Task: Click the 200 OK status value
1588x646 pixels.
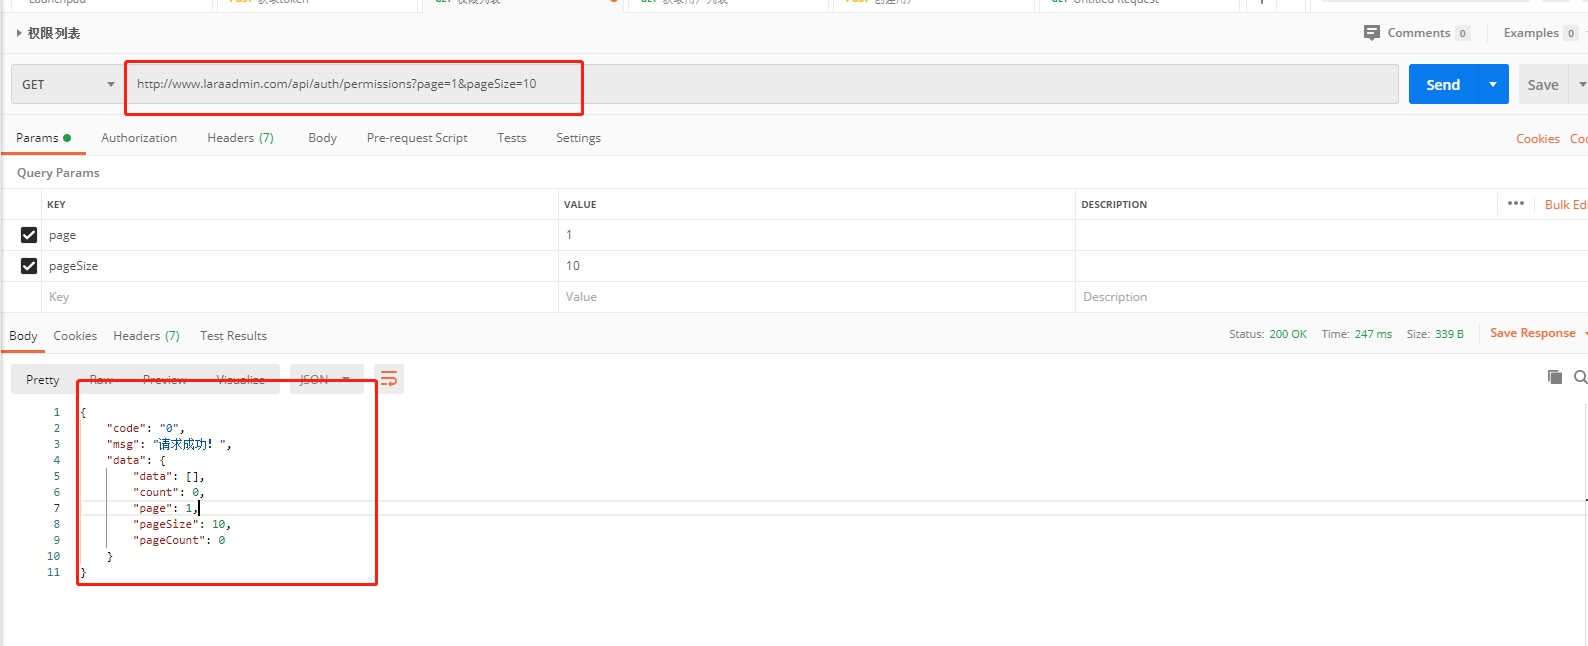Action: point(1288,334)
